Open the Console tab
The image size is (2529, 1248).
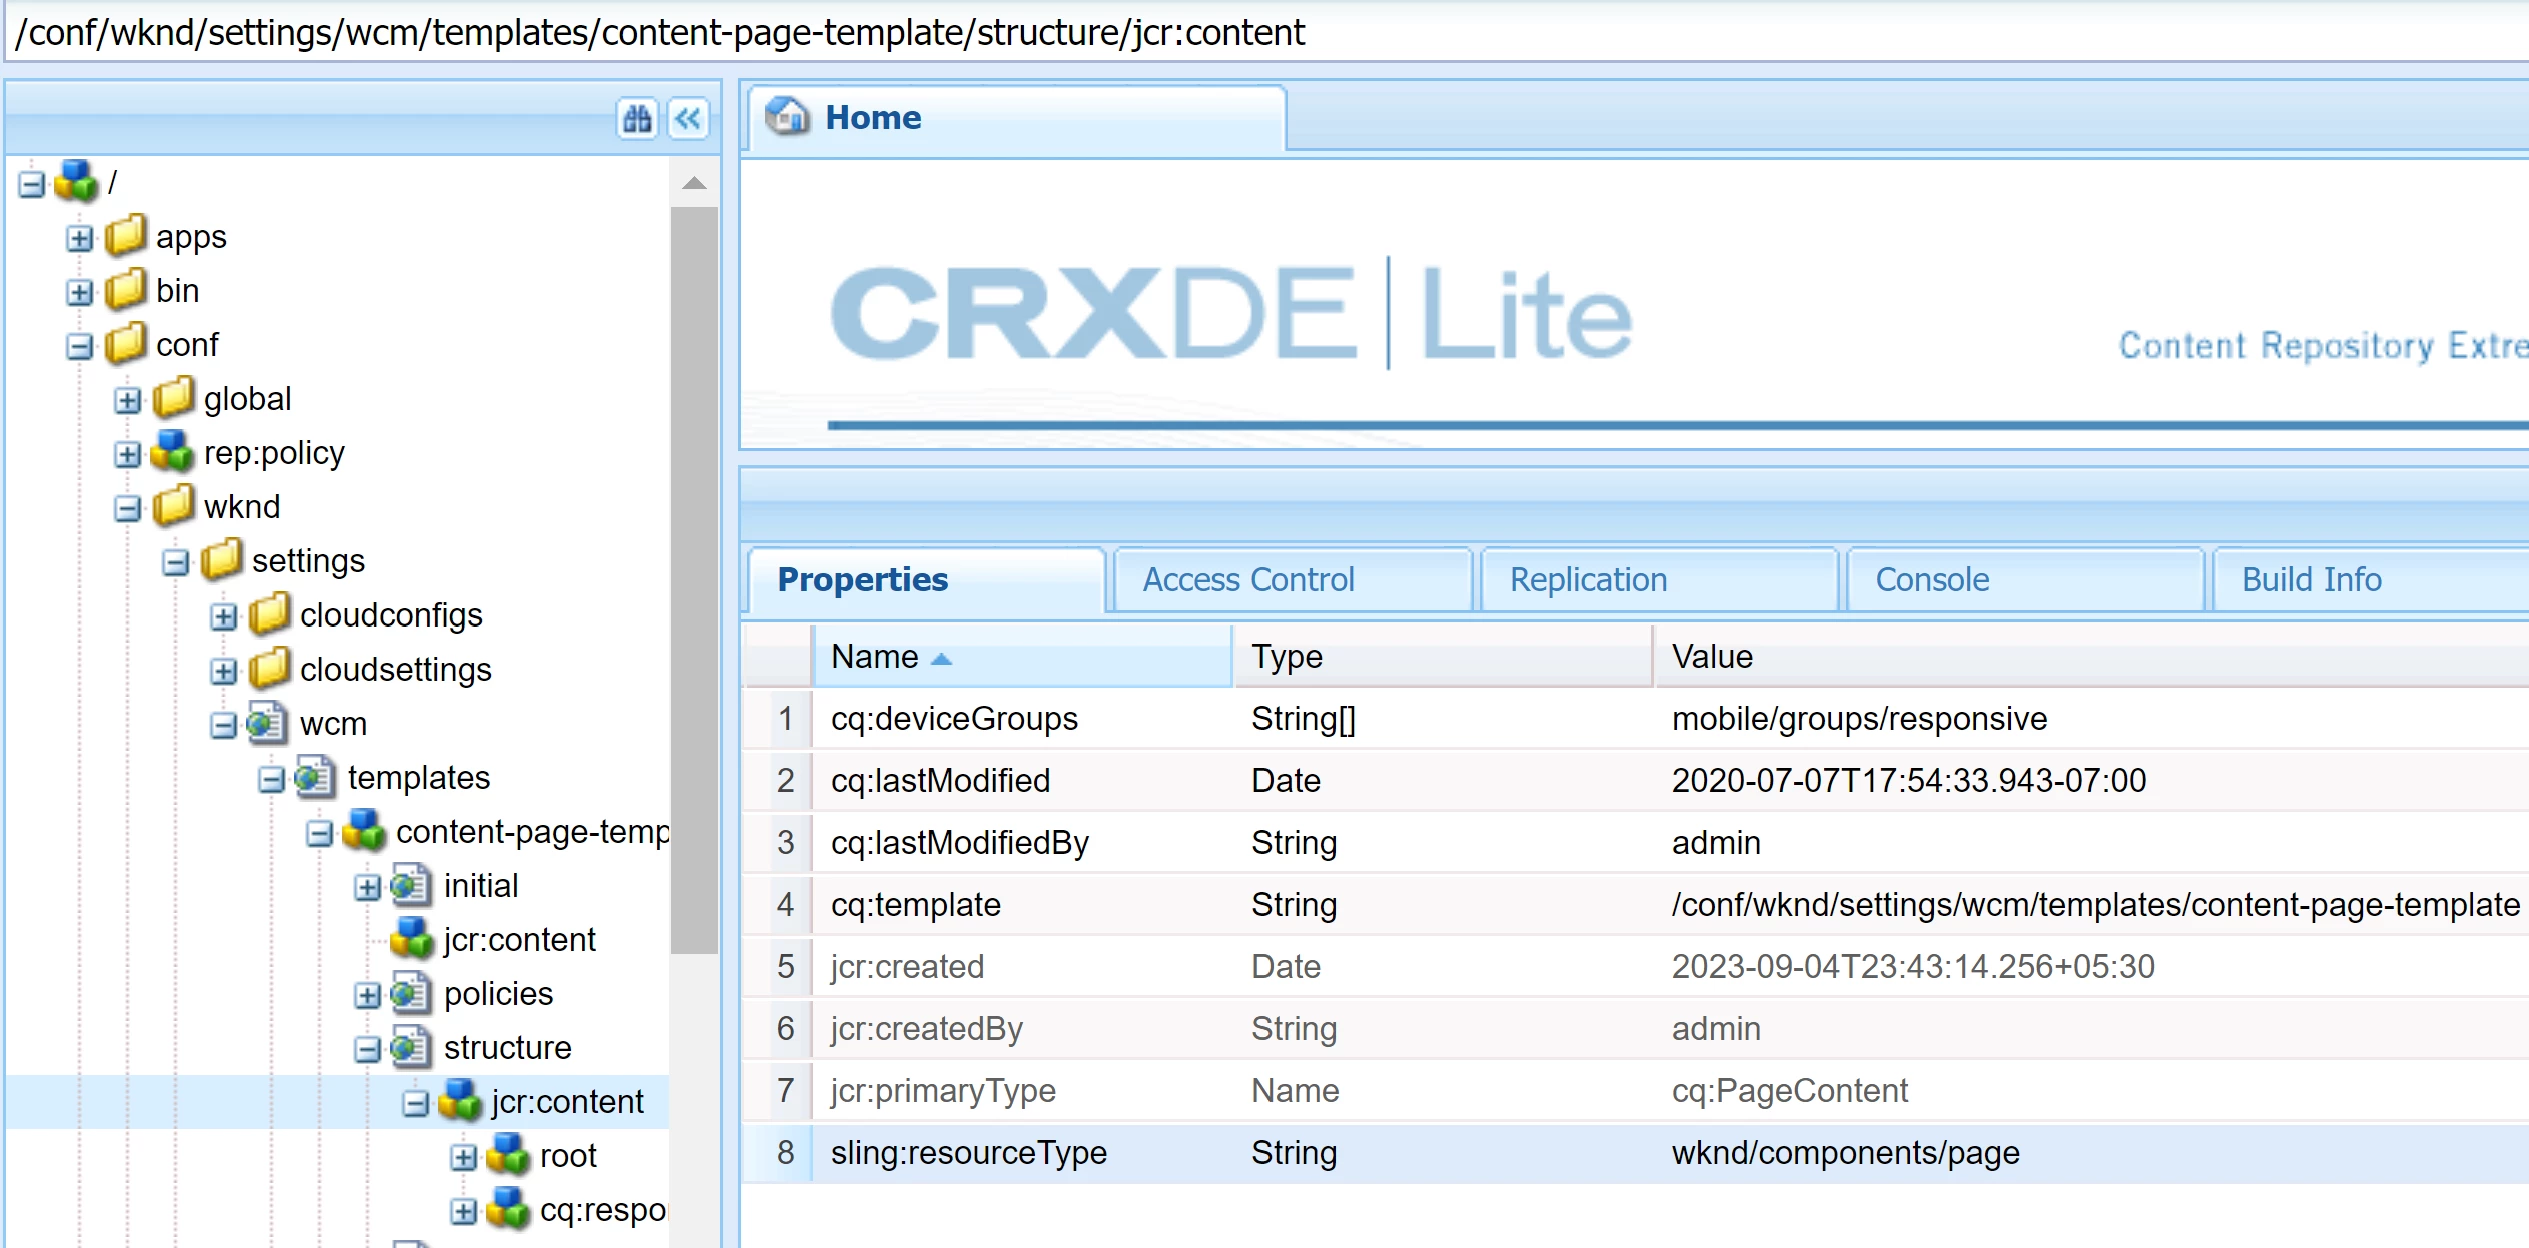tap(1931, 579)
